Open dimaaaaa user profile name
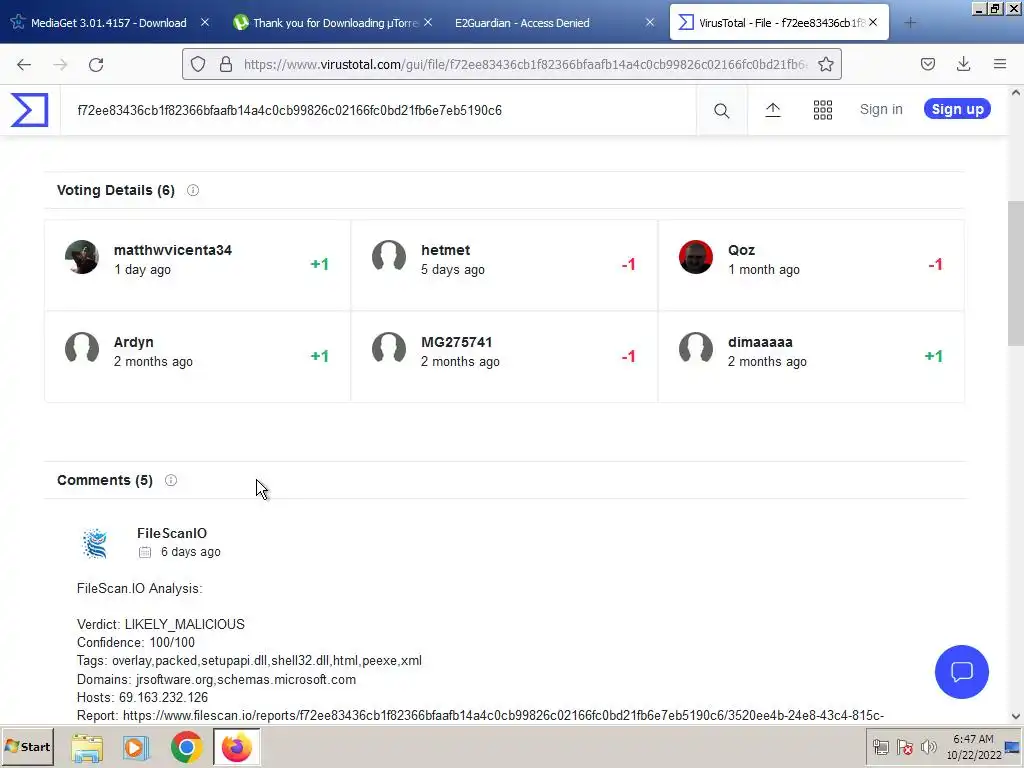 pos(760,342)
